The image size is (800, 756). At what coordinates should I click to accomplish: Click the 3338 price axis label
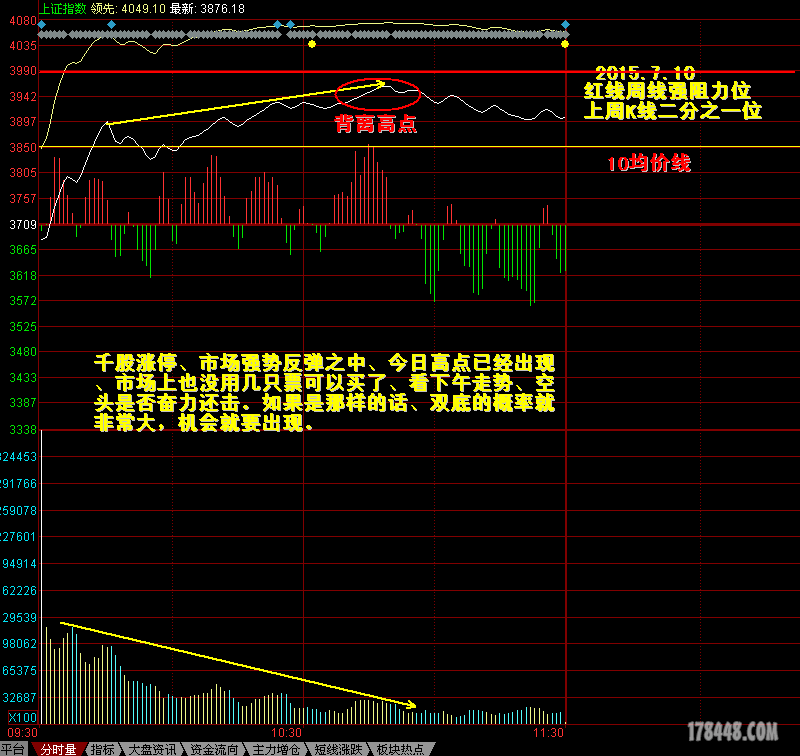click(23, 430)
